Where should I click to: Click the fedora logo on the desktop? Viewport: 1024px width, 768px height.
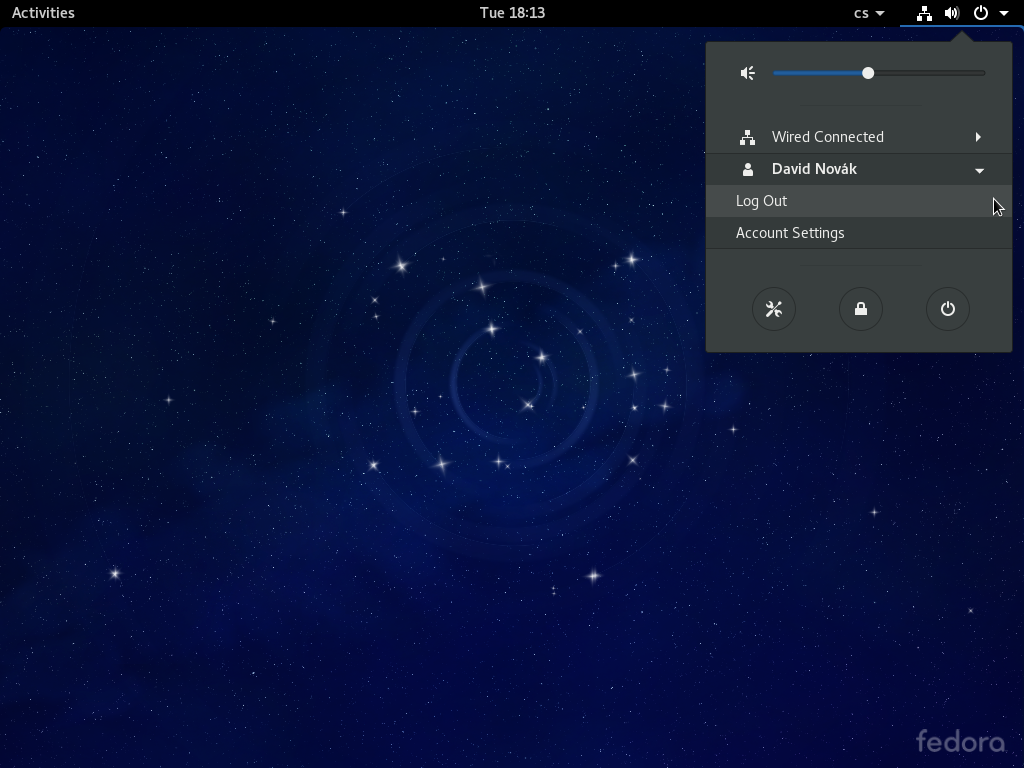(960, 741)
